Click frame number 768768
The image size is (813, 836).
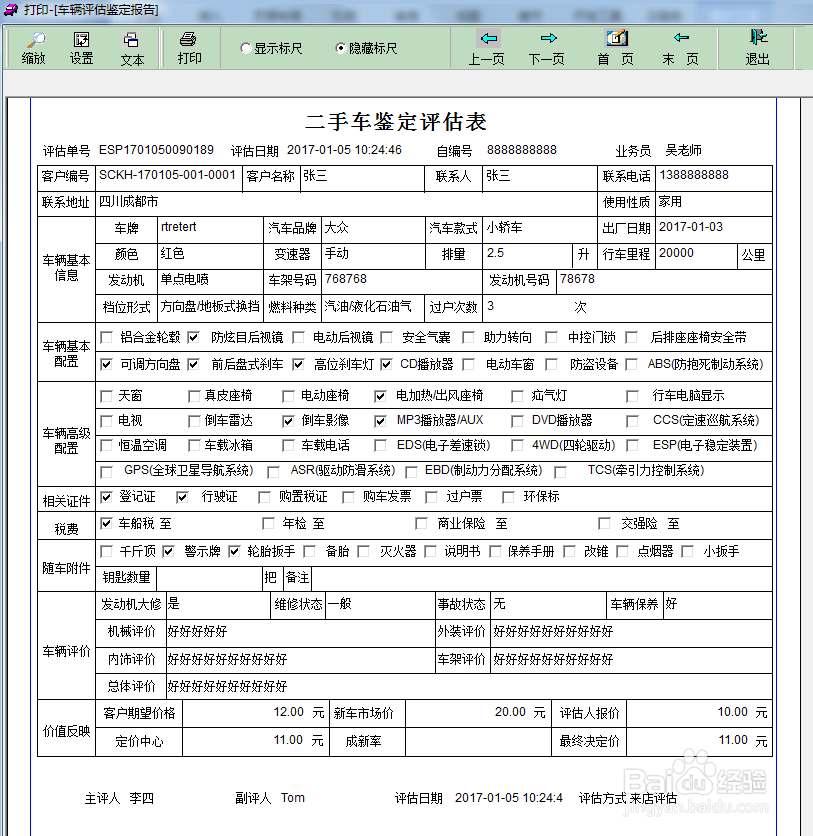pos(346,279)
